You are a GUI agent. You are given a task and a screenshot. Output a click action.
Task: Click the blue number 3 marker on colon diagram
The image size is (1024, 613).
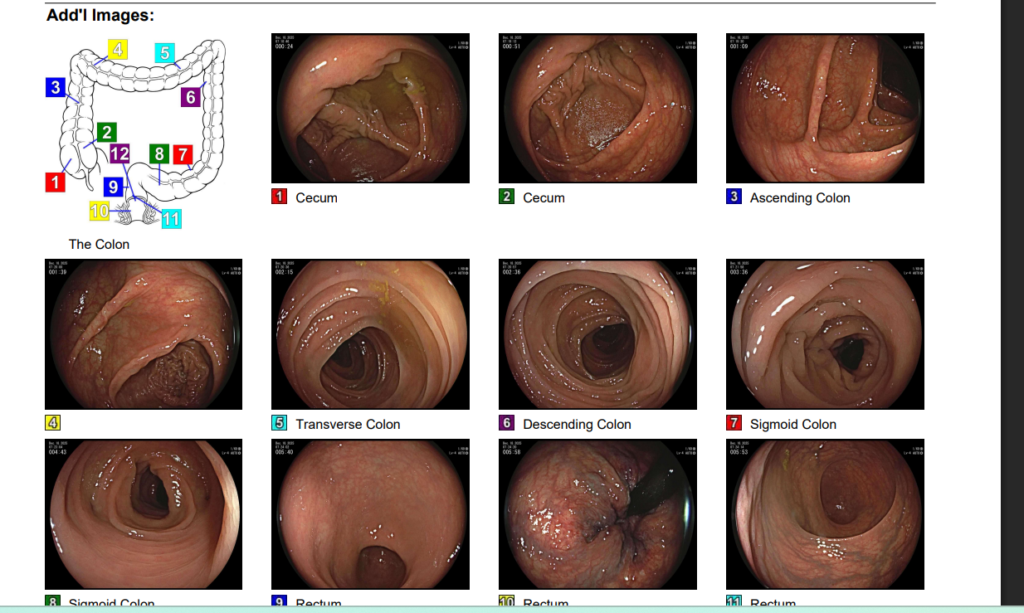point(56,87)
